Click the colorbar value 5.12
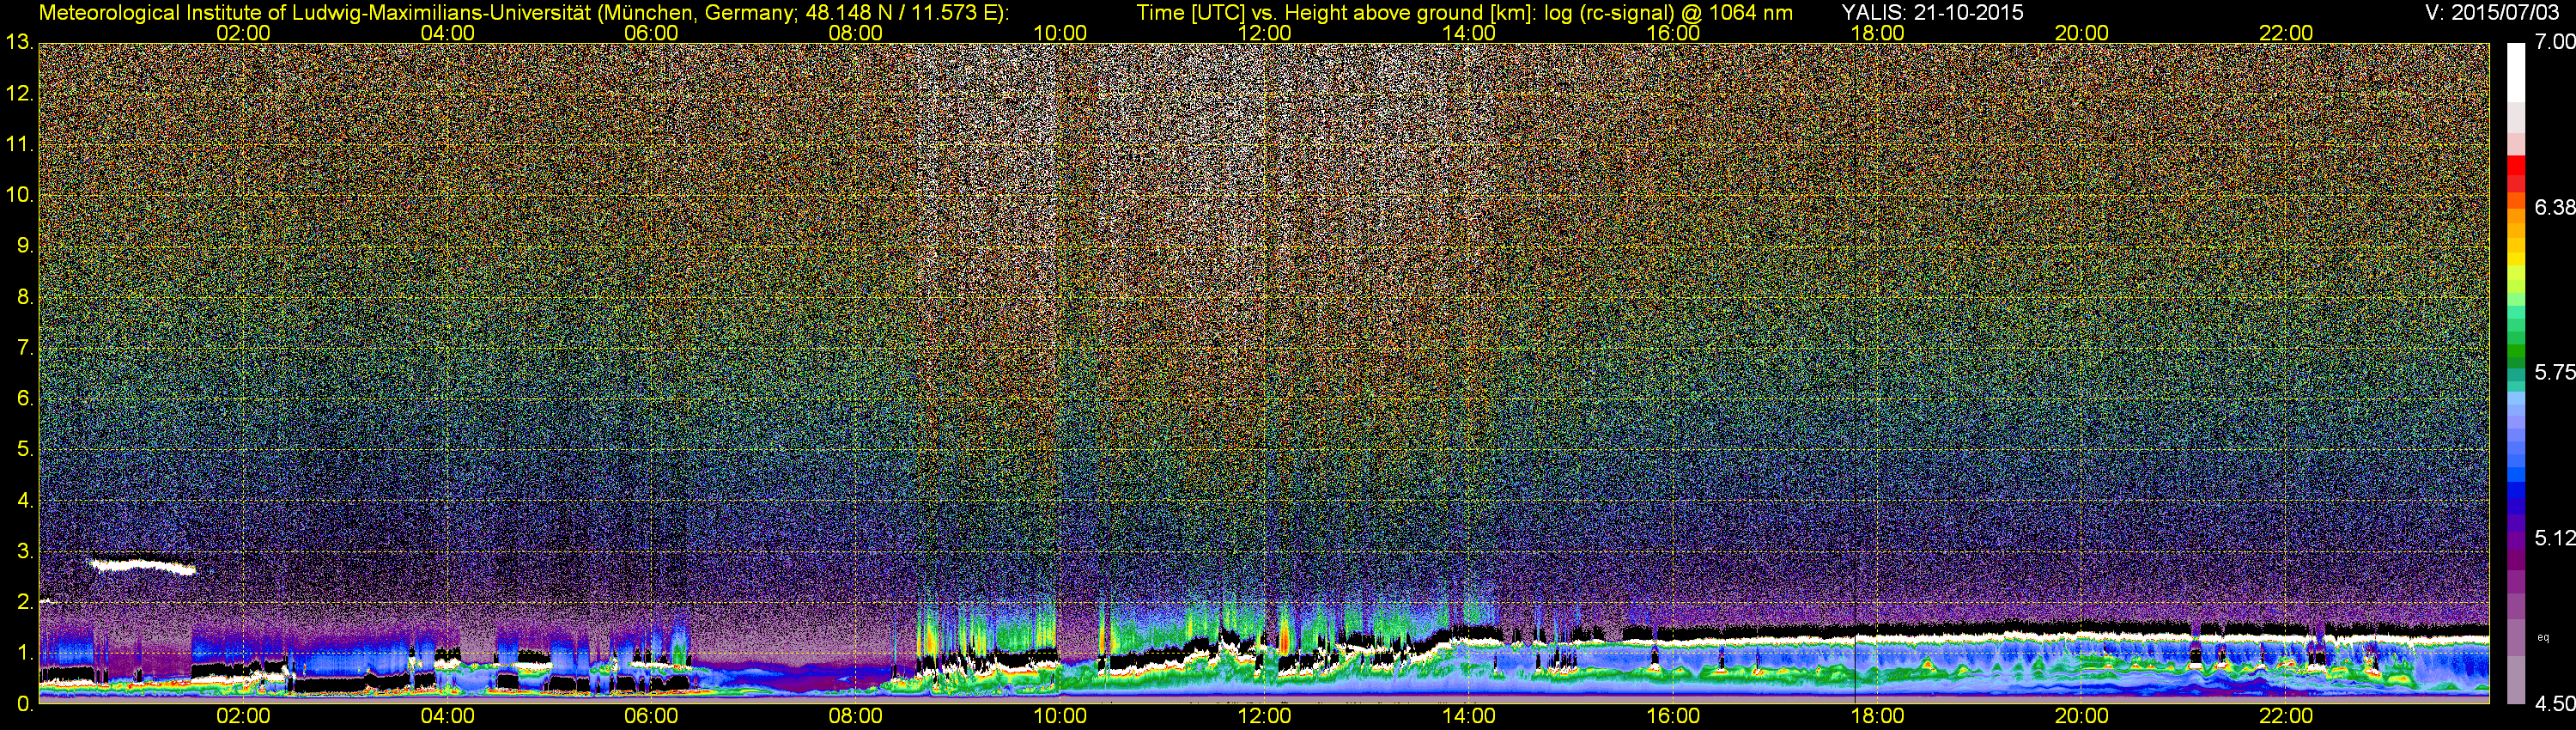The height and width of the screenshot is (730, 2576). (2554, 538)
